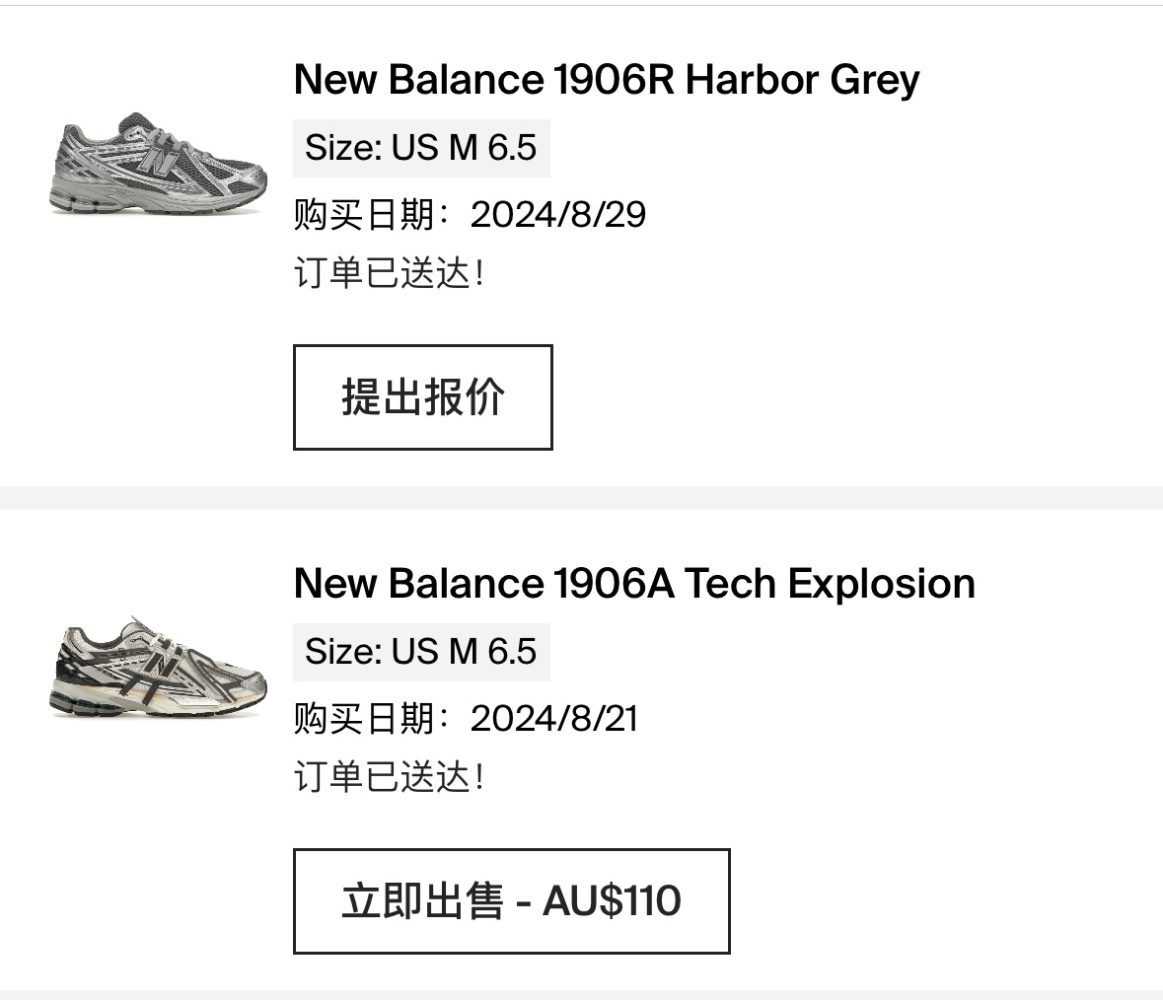Select the size tag under Tech Explosion

[x=421, y=652]
